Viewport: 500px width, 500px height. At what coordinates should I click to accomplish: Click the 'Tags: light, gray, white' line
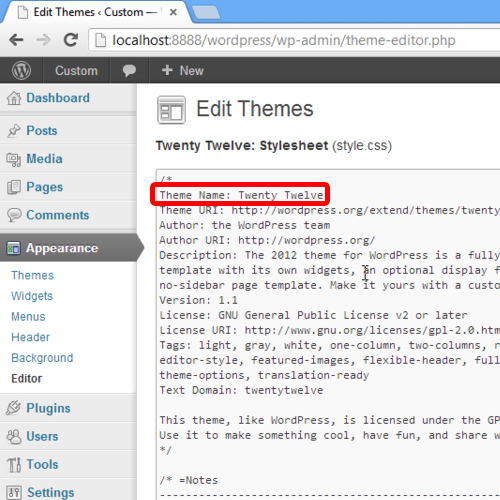click(x=329, y=345)
